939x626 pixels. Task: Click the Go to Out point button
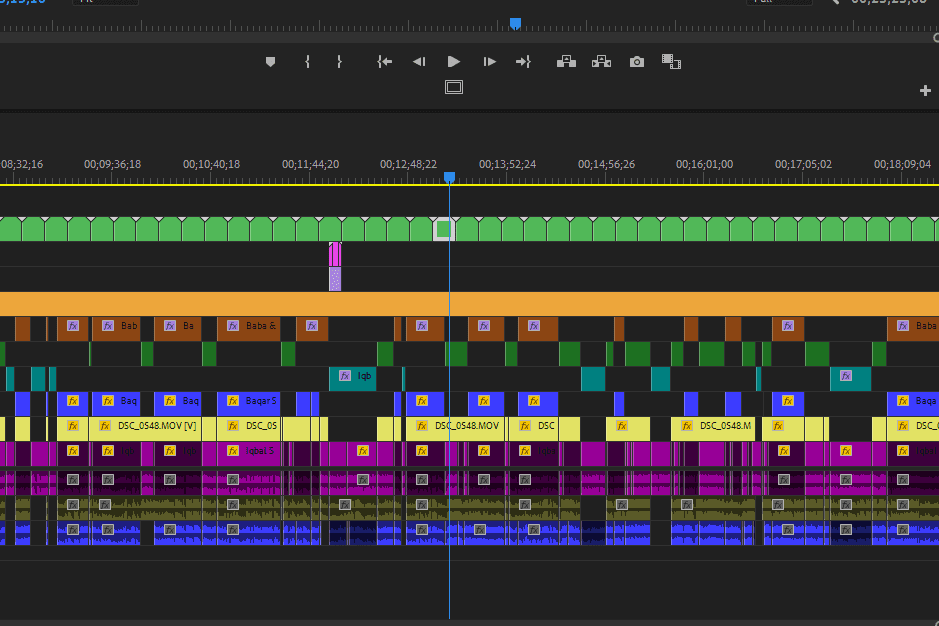click(x=523, y=62)
